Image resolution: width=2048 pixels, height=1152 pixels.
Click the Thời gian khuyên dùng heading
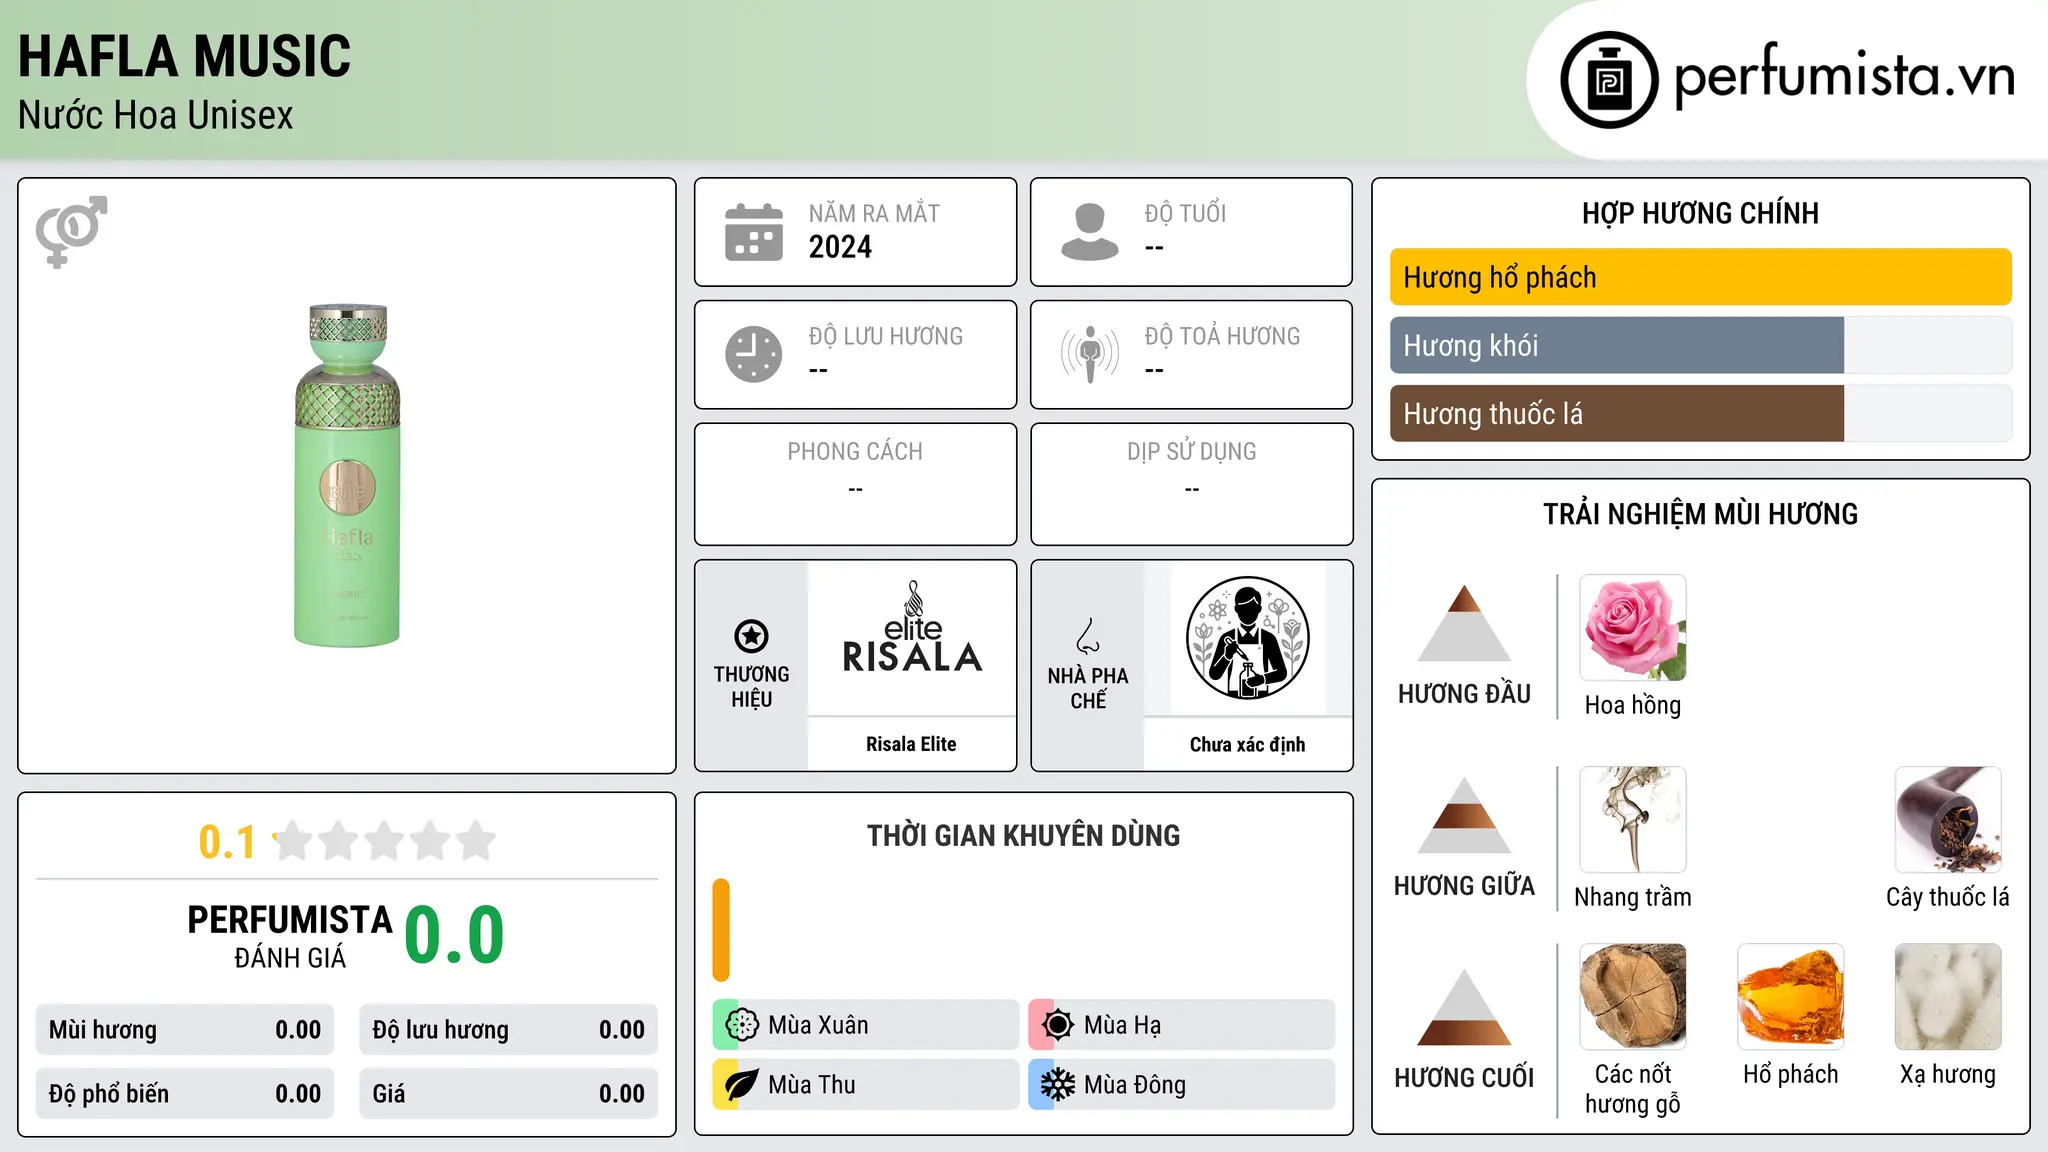click(x=1023, y=835)
